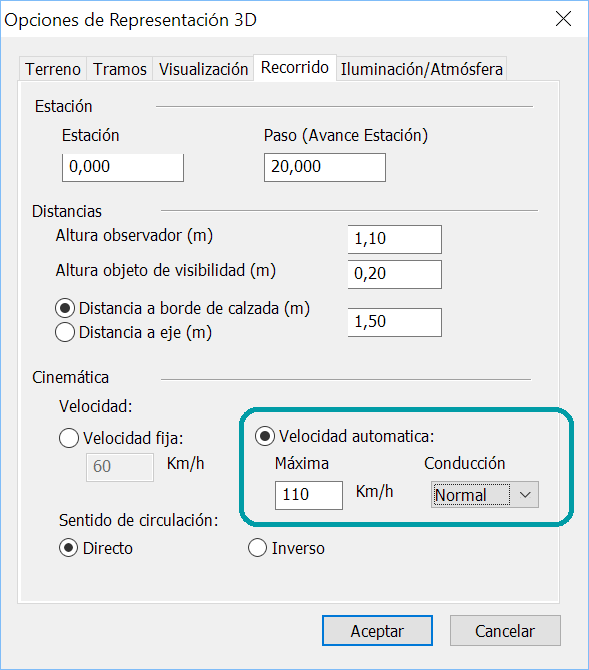Click the Altura objeto de visibilidad field
Viewport: 589px width, 670px height.
click(x=395, y=274)
